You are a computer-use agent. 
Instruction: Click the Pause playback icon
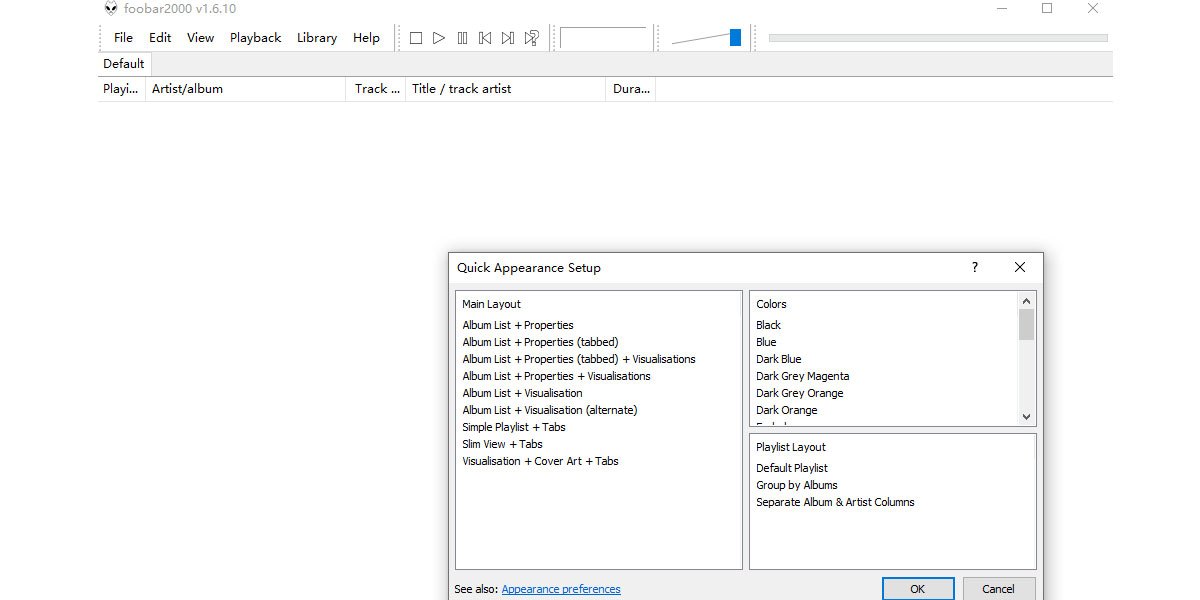[x=462, y=38]
